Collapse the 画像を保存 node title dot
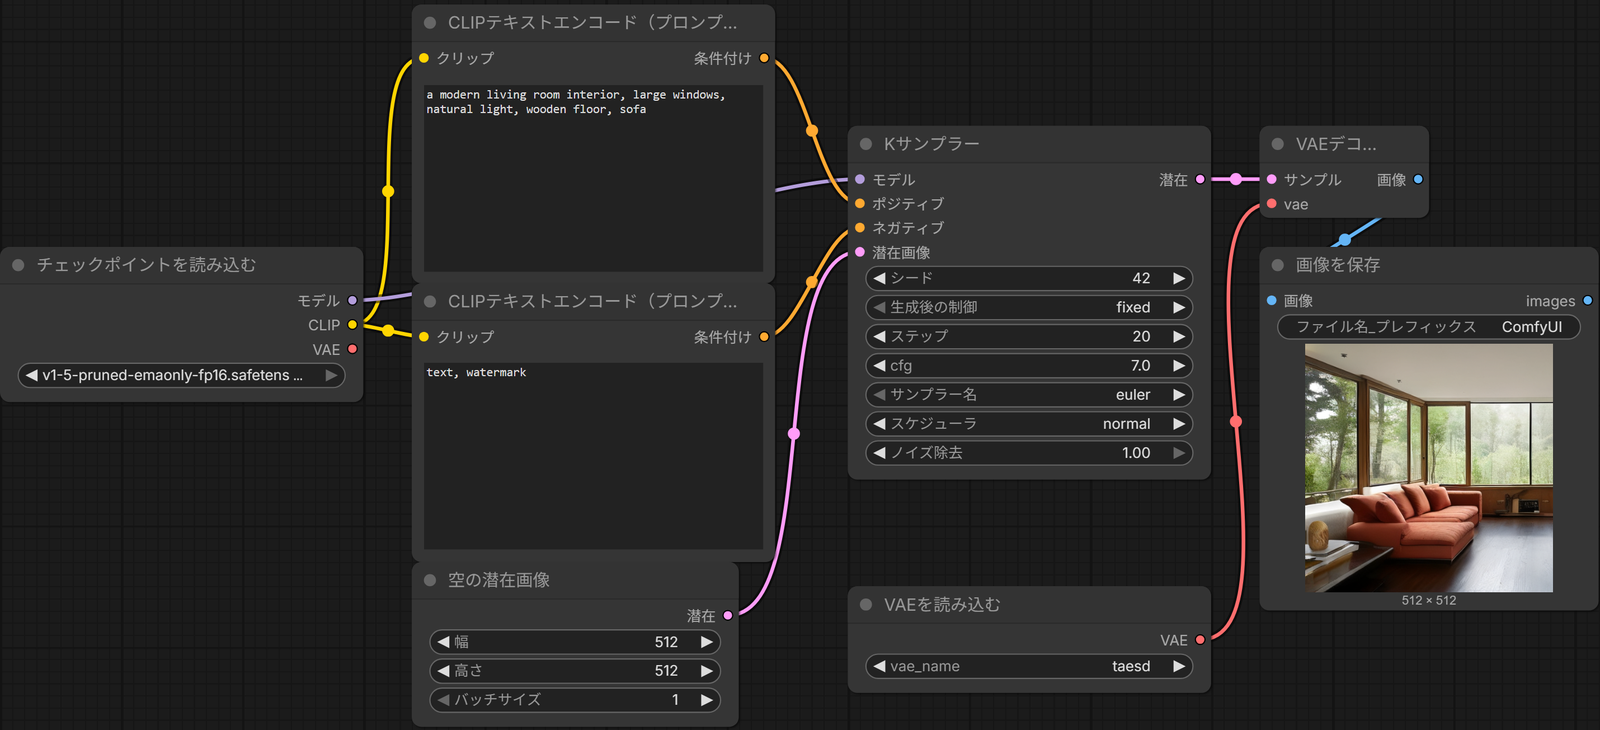The height and width of the screenshot is (730, 1600). pyautogui.click(x=1278, y=265)
